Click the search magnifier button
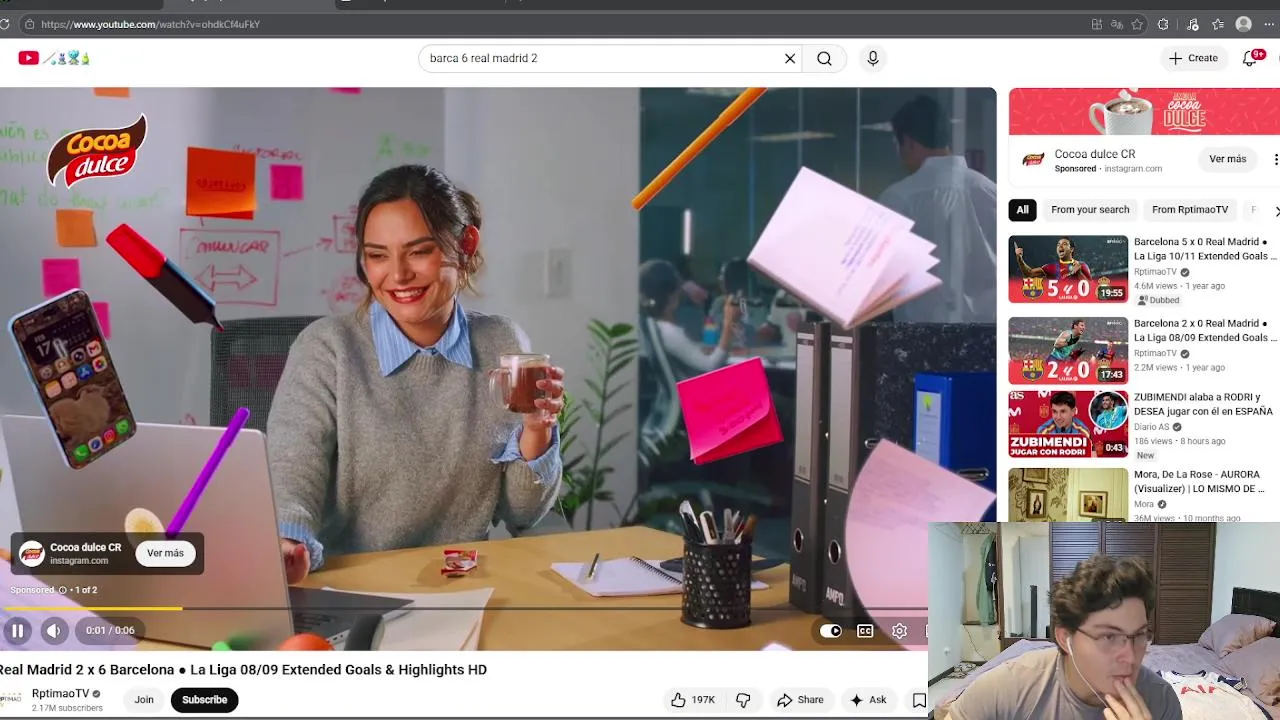The image size is (1280, 720). (x=824, y=58)
